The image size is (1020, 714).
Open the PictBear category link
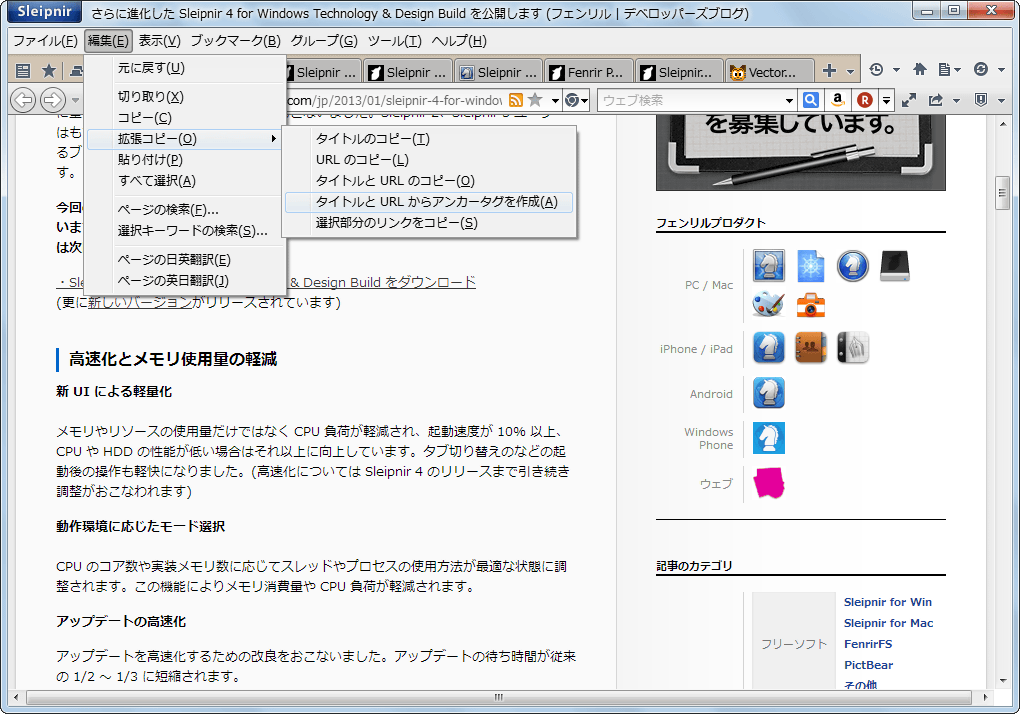868,665
